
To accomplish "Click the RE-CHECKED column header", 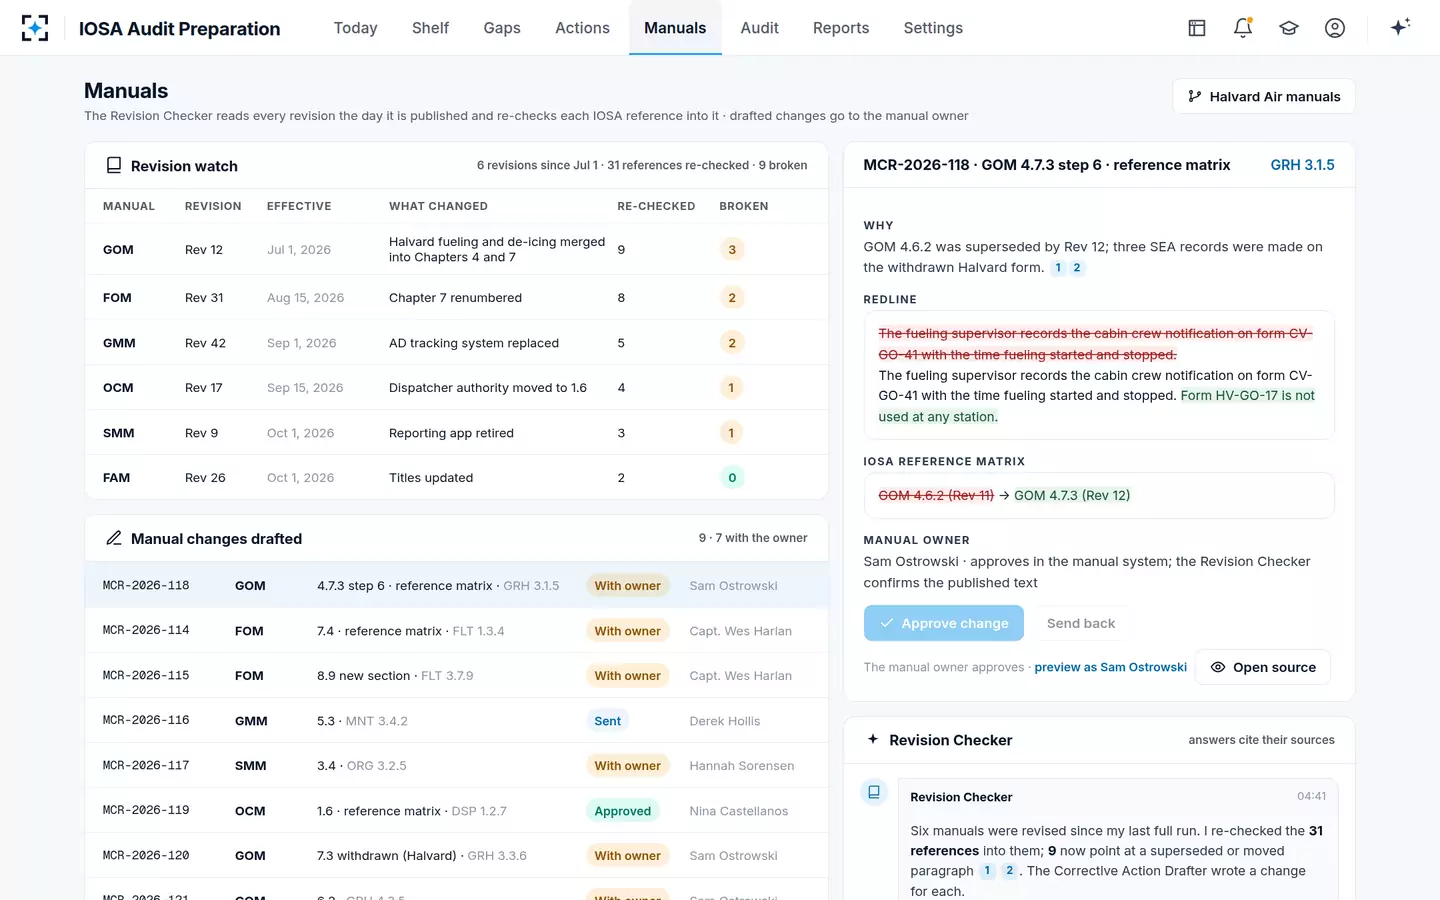I will tap(656, 206).
